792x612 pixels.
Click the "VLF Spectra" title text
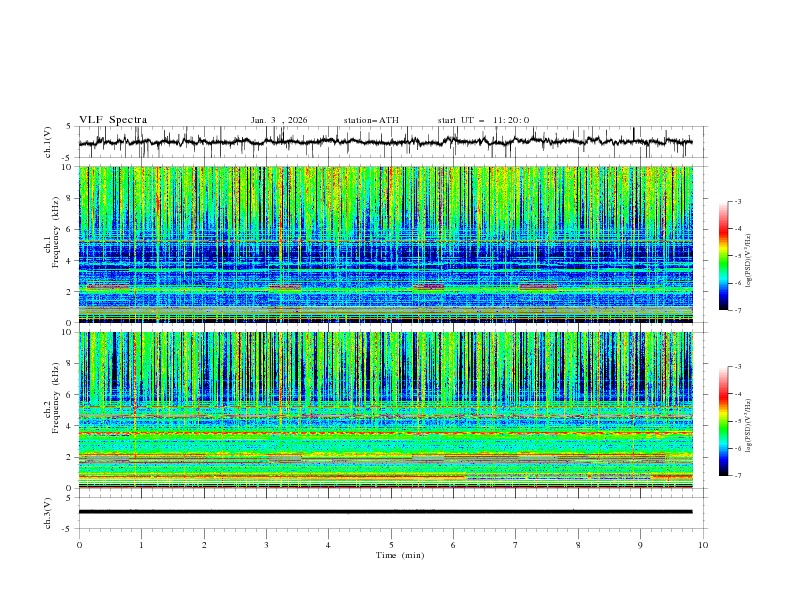[x=113, y=120]
